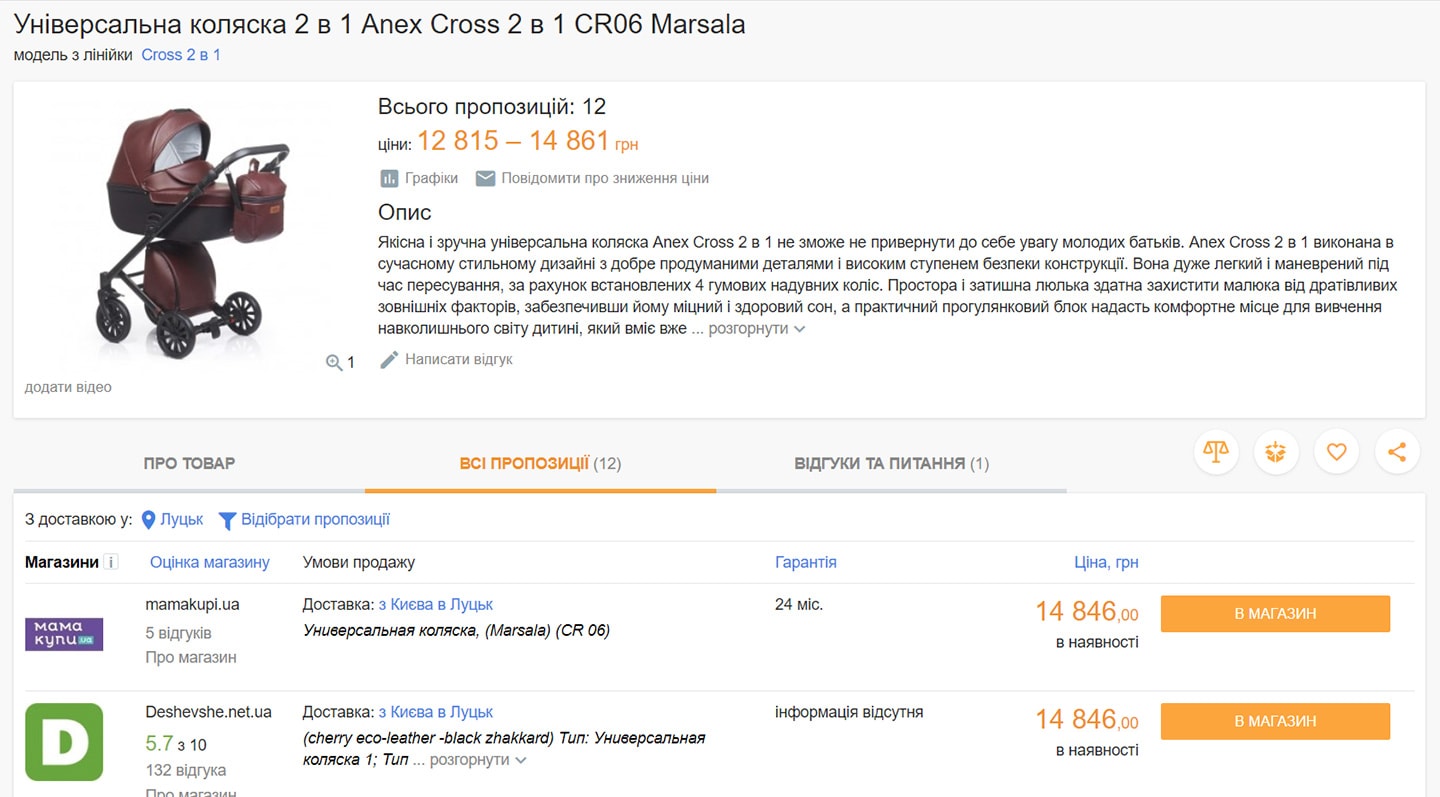1440x797 pixels.
Task: Click the додати відео link
Action: point(68,387)
